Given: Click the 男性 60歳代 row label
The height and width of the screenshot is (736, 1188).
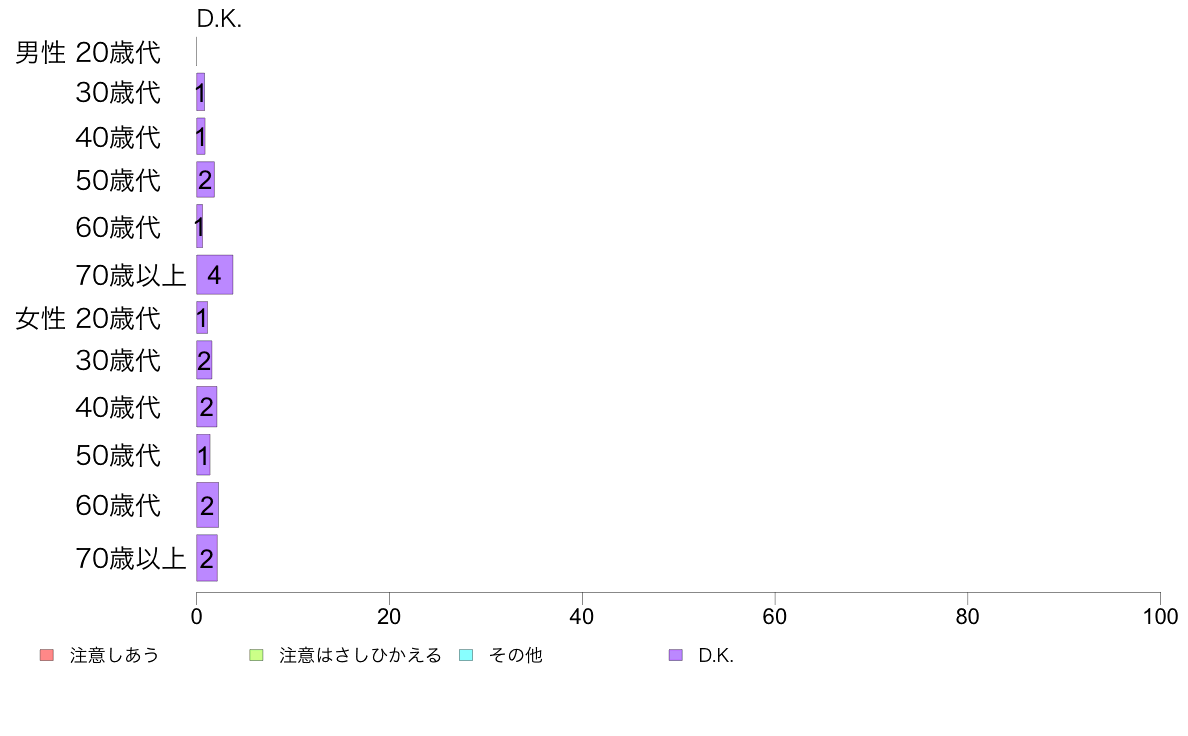Looking at the screenshot, I should pos(118,227).
